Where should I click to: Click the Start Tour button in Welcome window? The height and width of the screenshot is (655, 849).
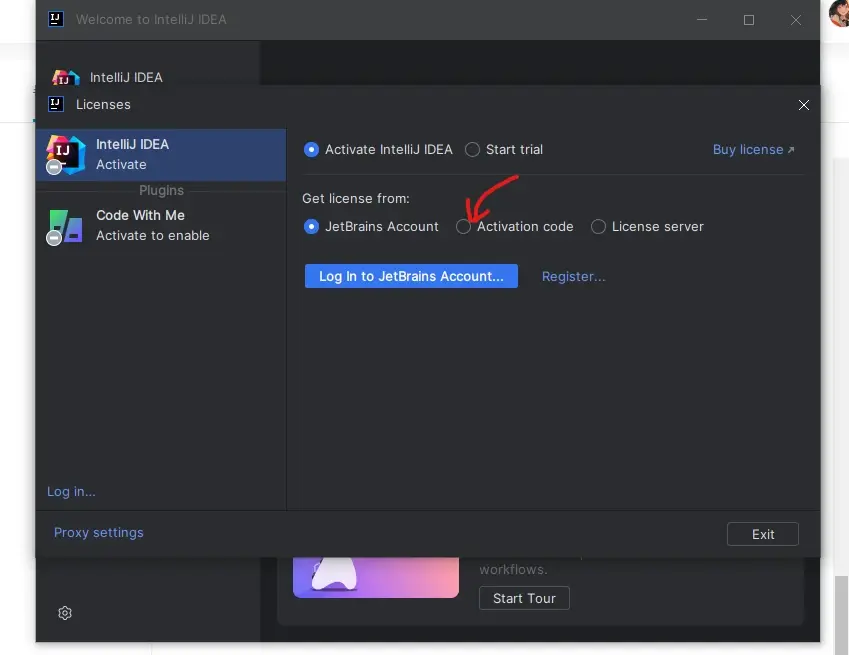point(524,598)
